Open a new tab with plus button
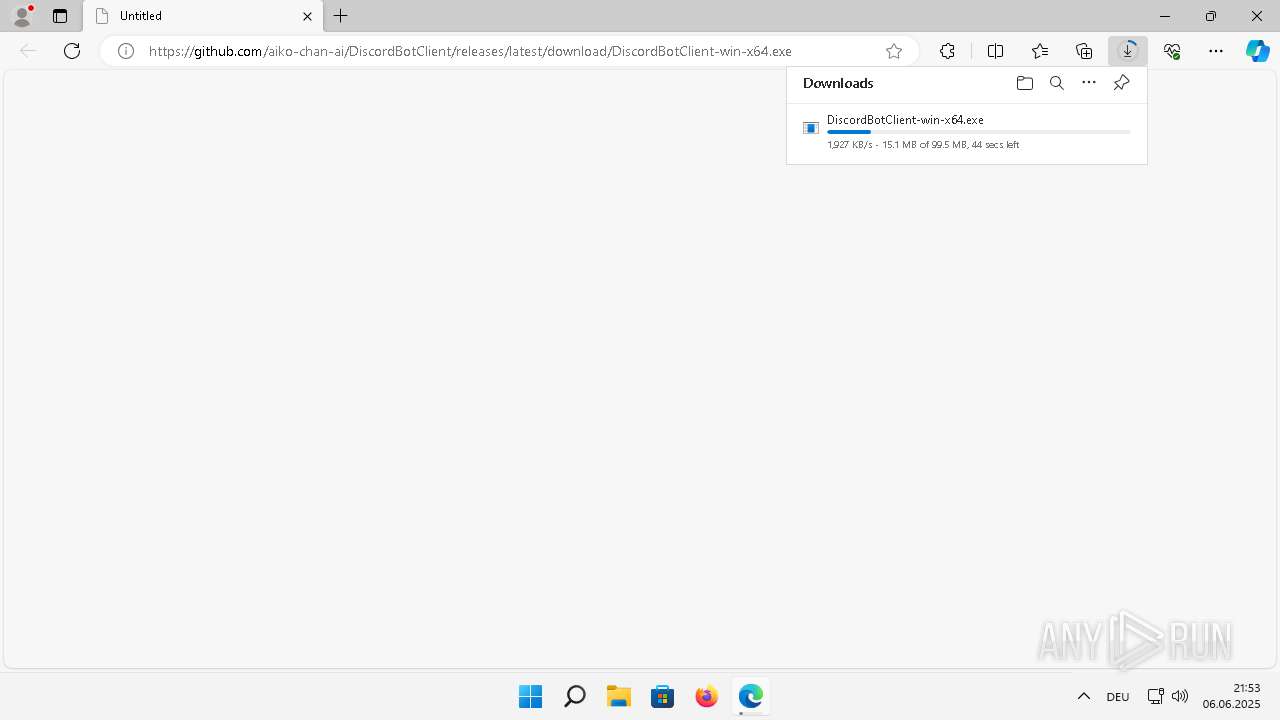1280x720 pixels. click(x=341, y=16)
